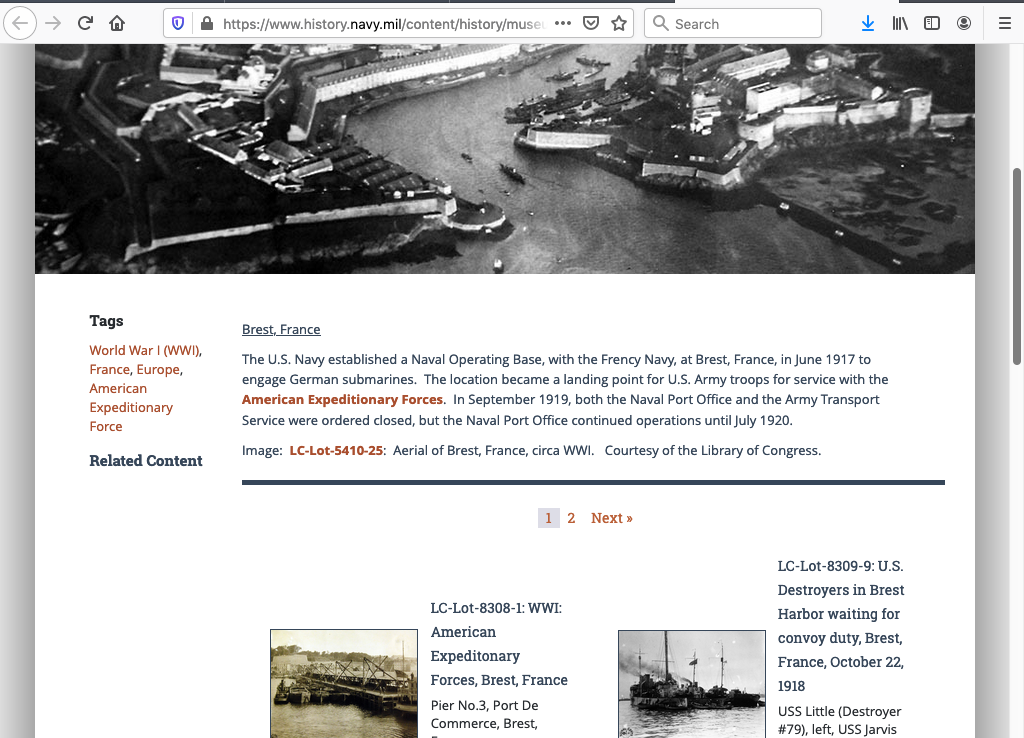Click the Next » pagination link
Image resolution: width=1024 pixels, height=738 pixels.
click(611, 518)
